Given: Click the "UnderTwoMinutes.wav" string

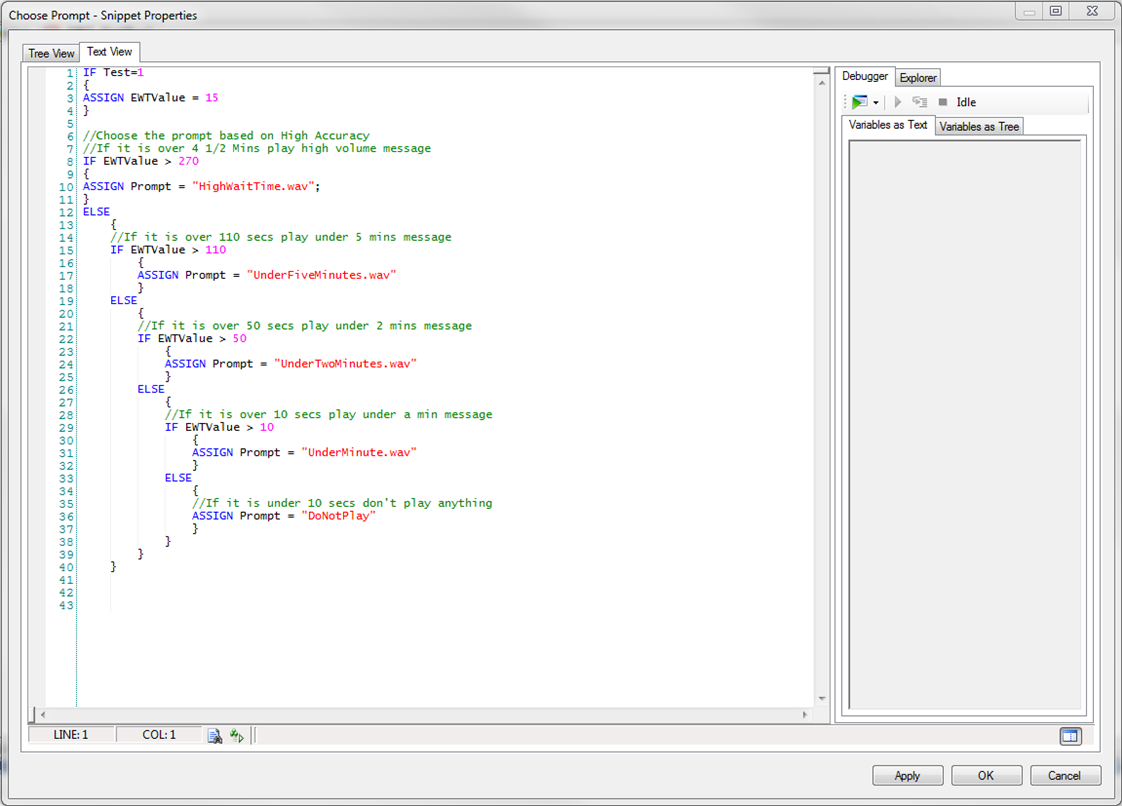Looking at the screenshot, I should tap(346, 364).
